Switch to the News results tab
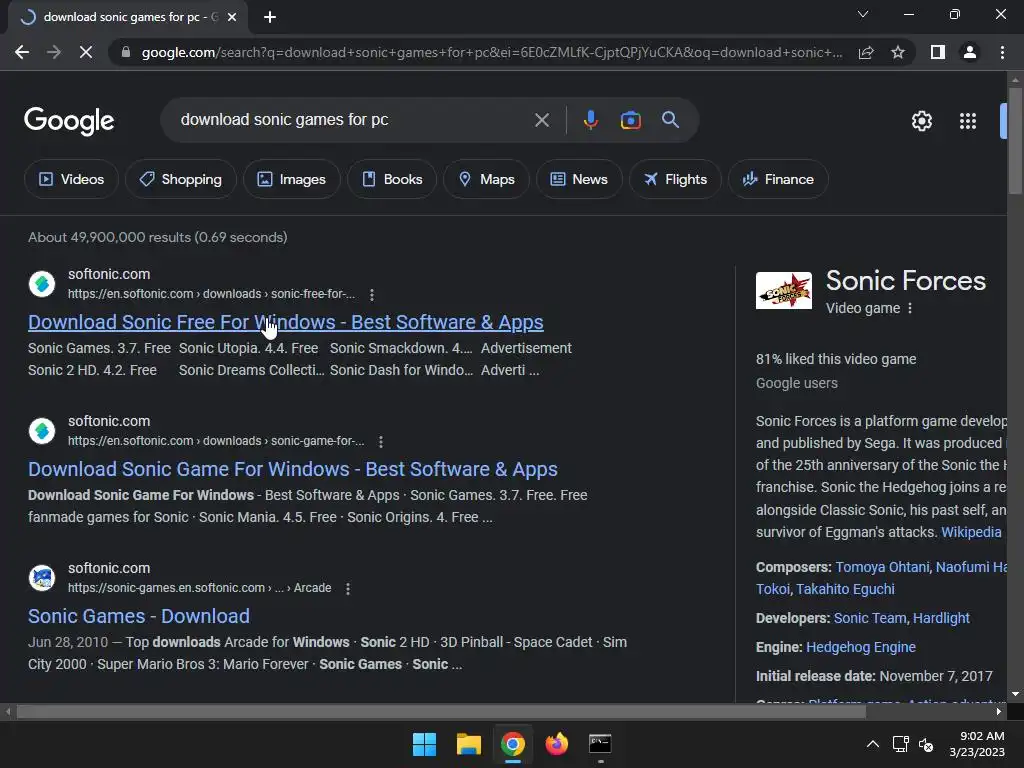 click(x=579, y=179)
